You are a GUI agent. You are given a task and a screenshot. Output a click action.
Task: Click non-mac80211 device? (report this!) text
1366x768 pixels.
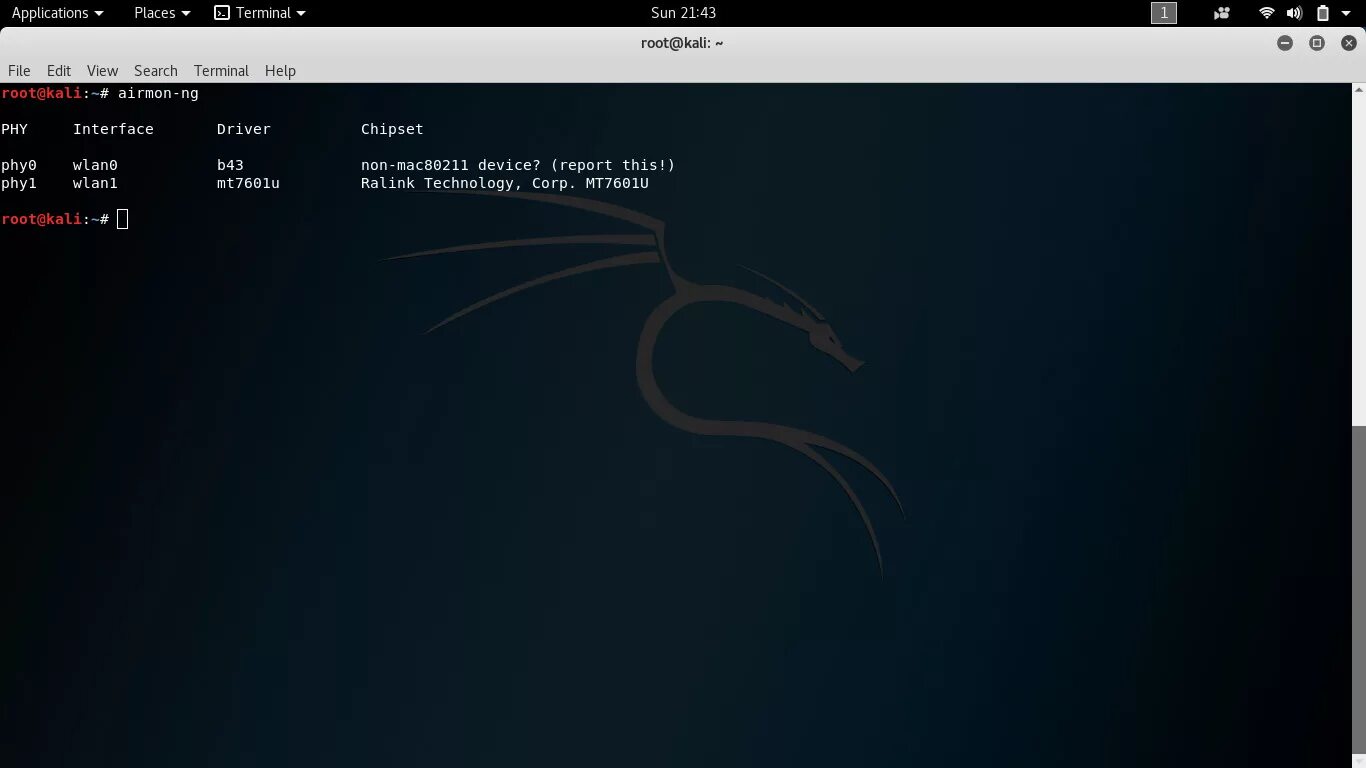[x=518, y=165]
